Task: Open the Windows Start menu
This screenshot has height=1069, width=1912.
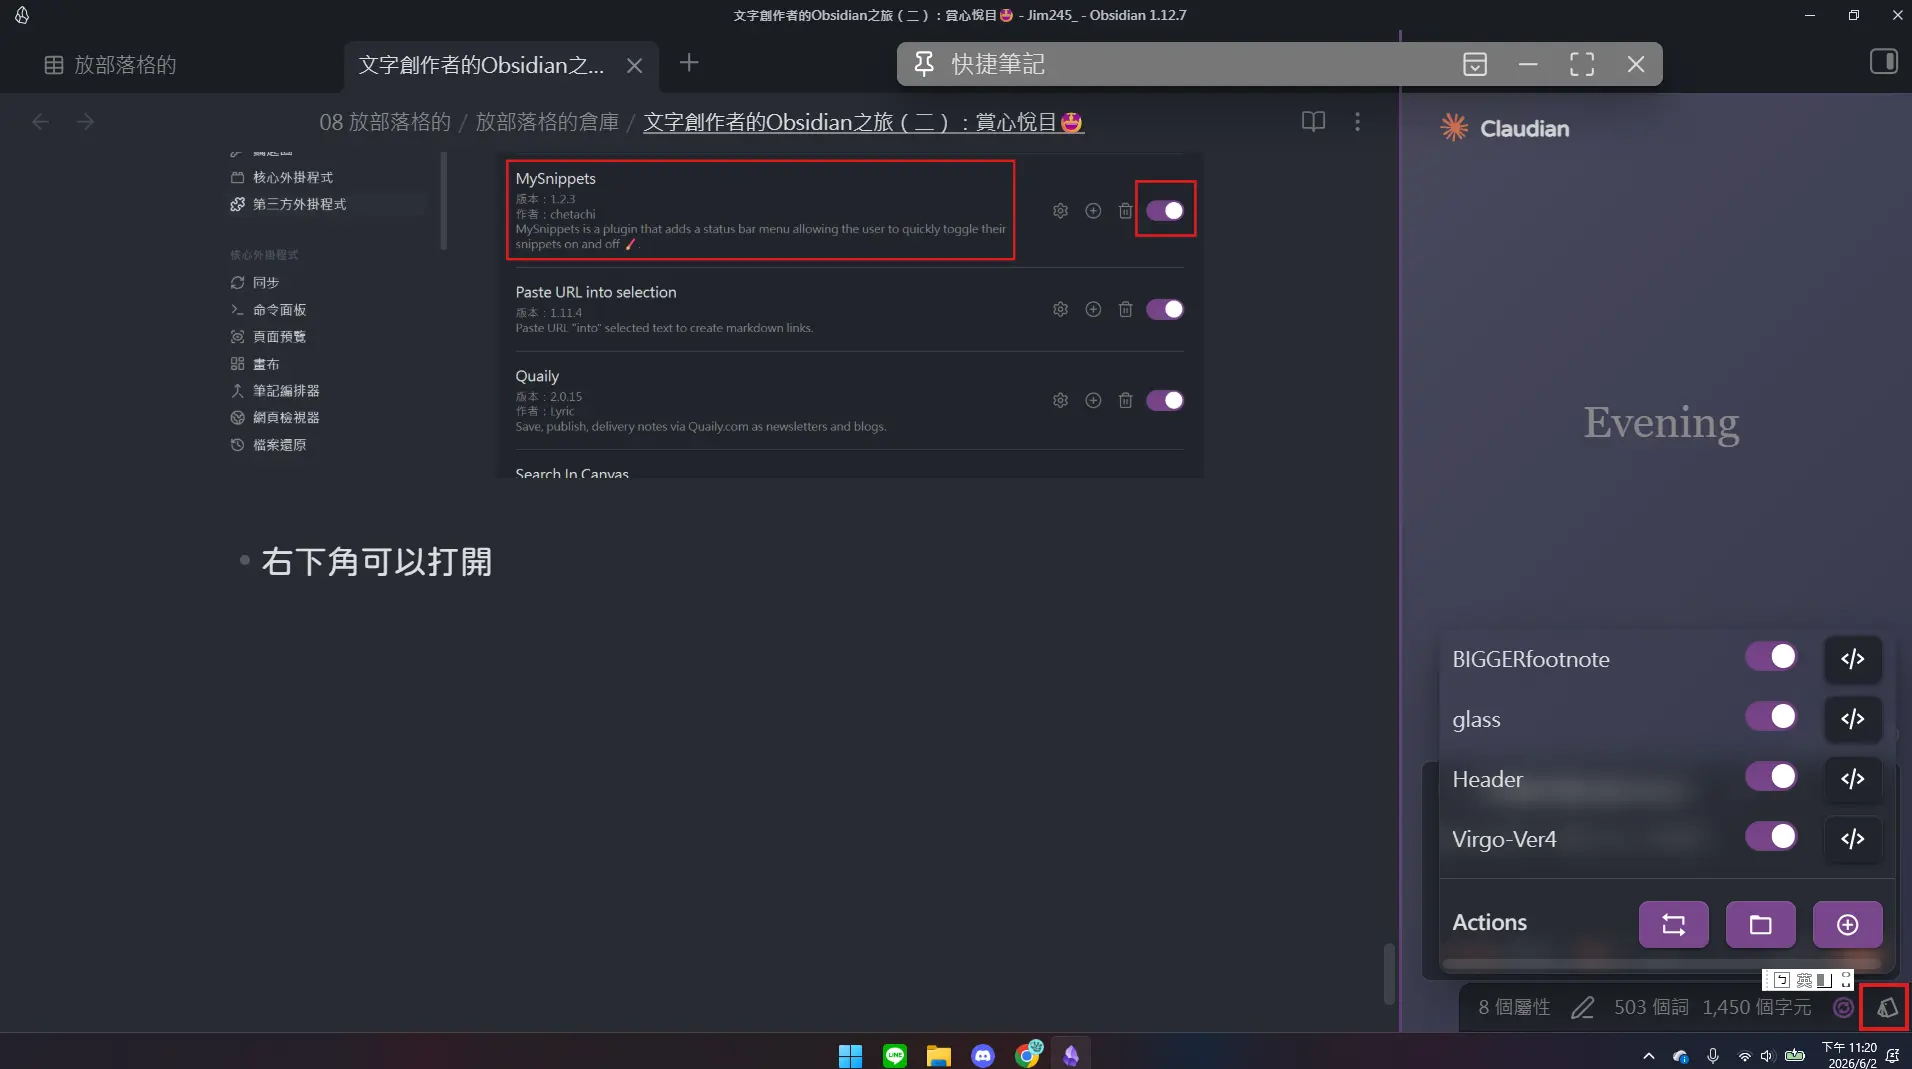Action: coord(850,1055)
